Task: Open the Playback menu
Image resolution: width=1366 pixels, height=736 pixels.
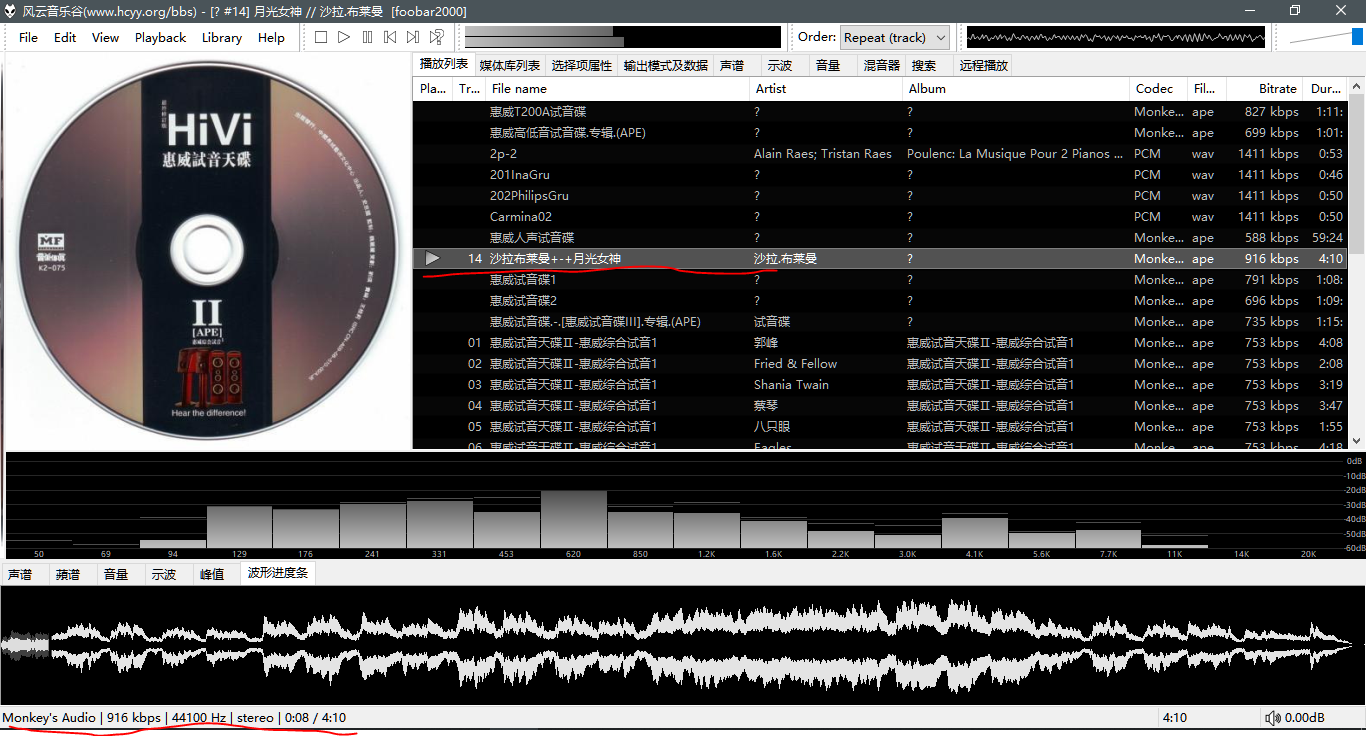Action: point(160,38)
